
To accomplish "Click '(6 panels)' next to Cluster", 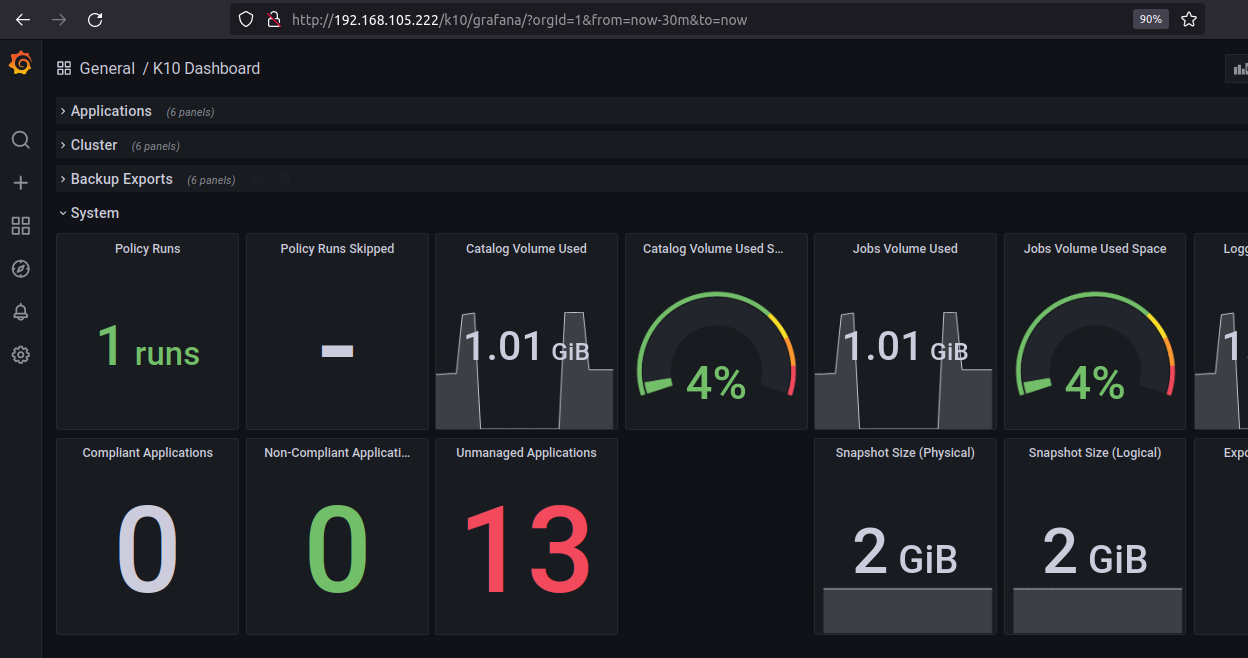I will [156, 146].
